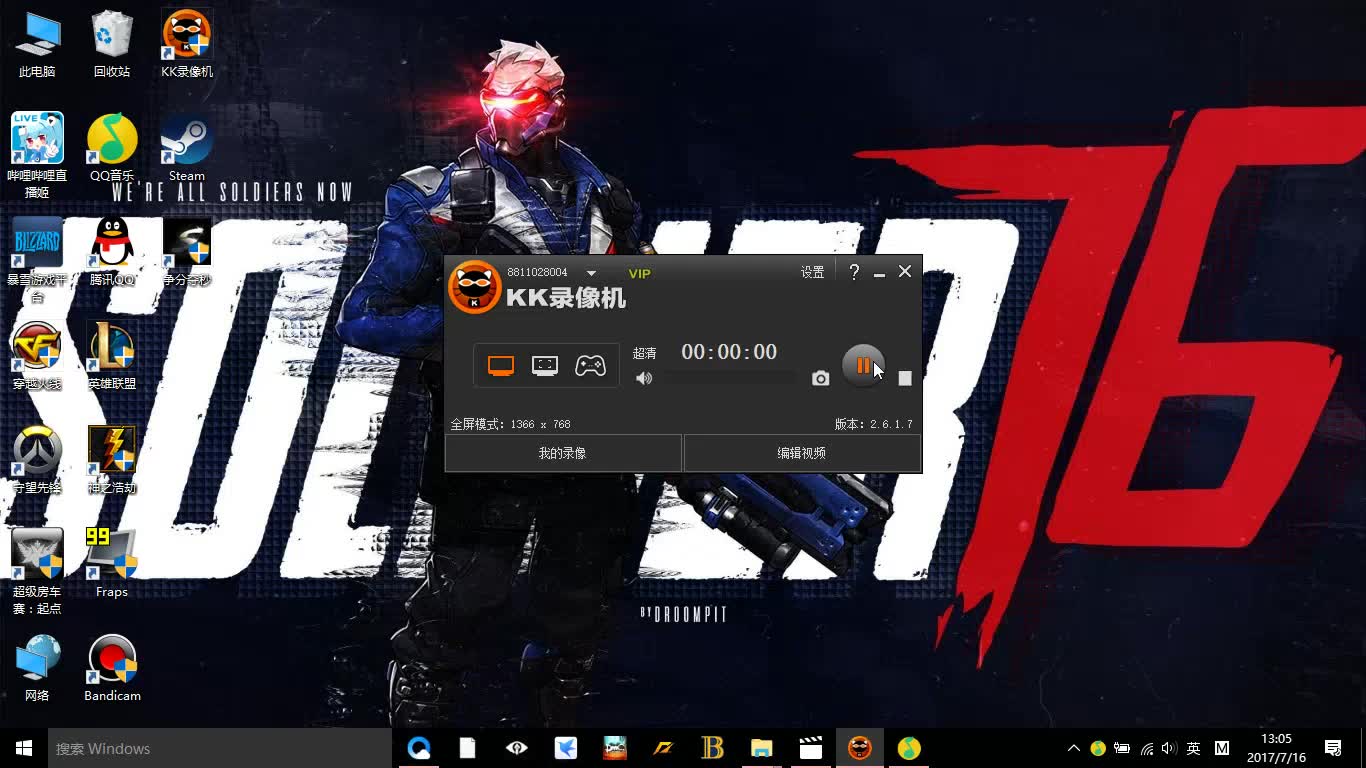
Task: Open 回收站 recycle bin icon
Action: (112, 45)
